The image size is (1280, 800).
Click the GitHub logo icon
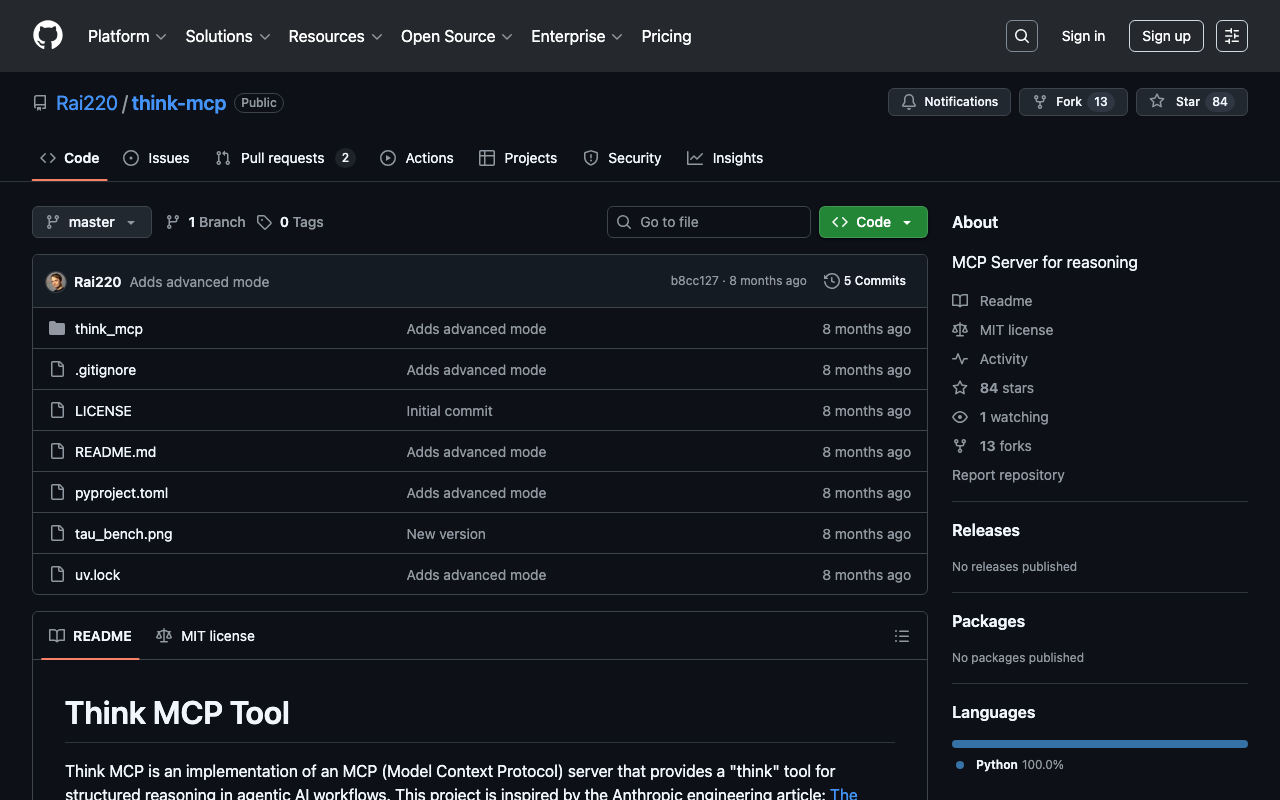[48, 36]
